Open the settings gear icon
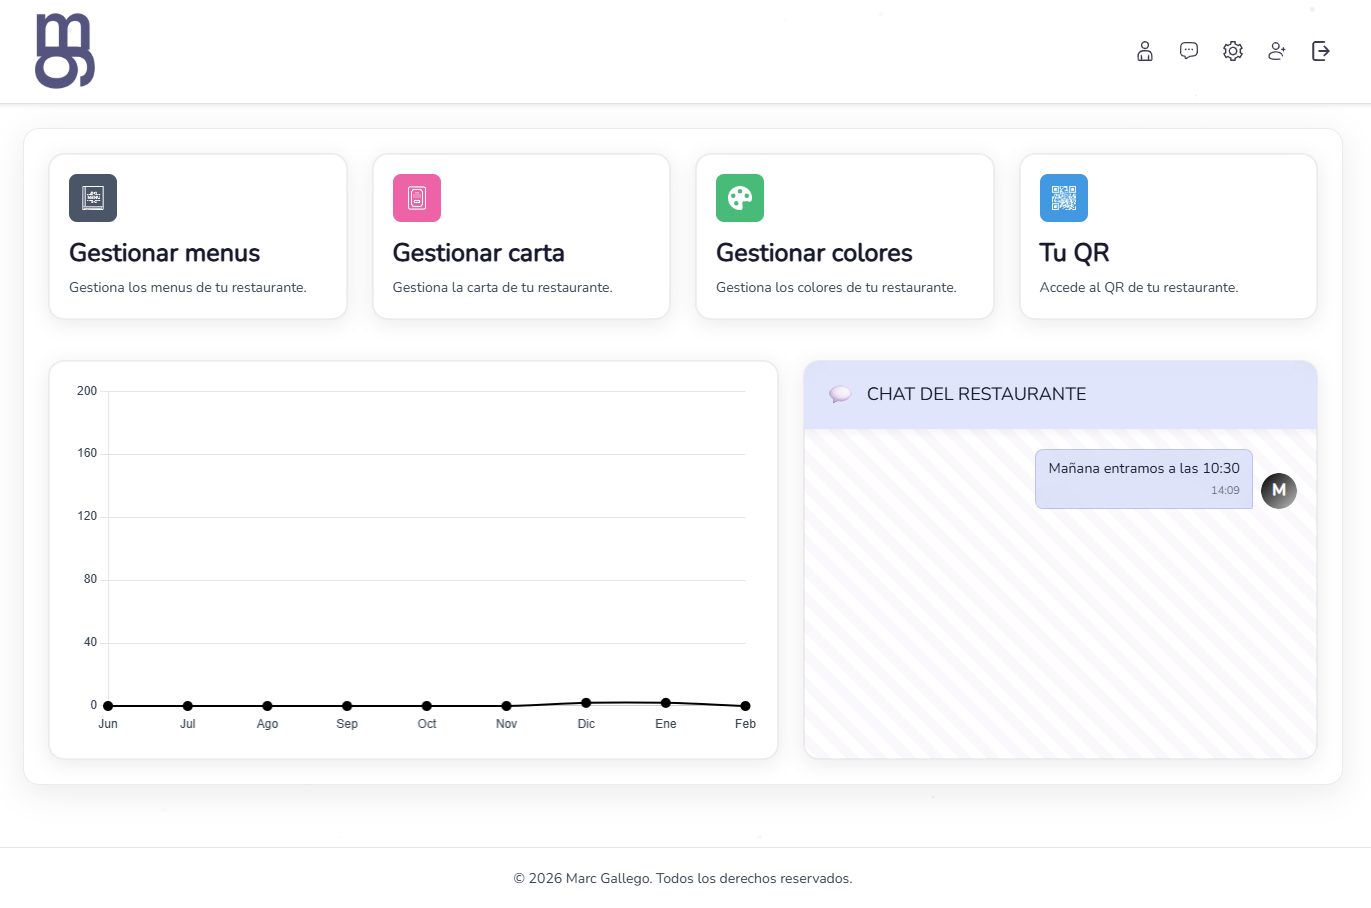The image size is (1371, 908). coord(1233,51)
